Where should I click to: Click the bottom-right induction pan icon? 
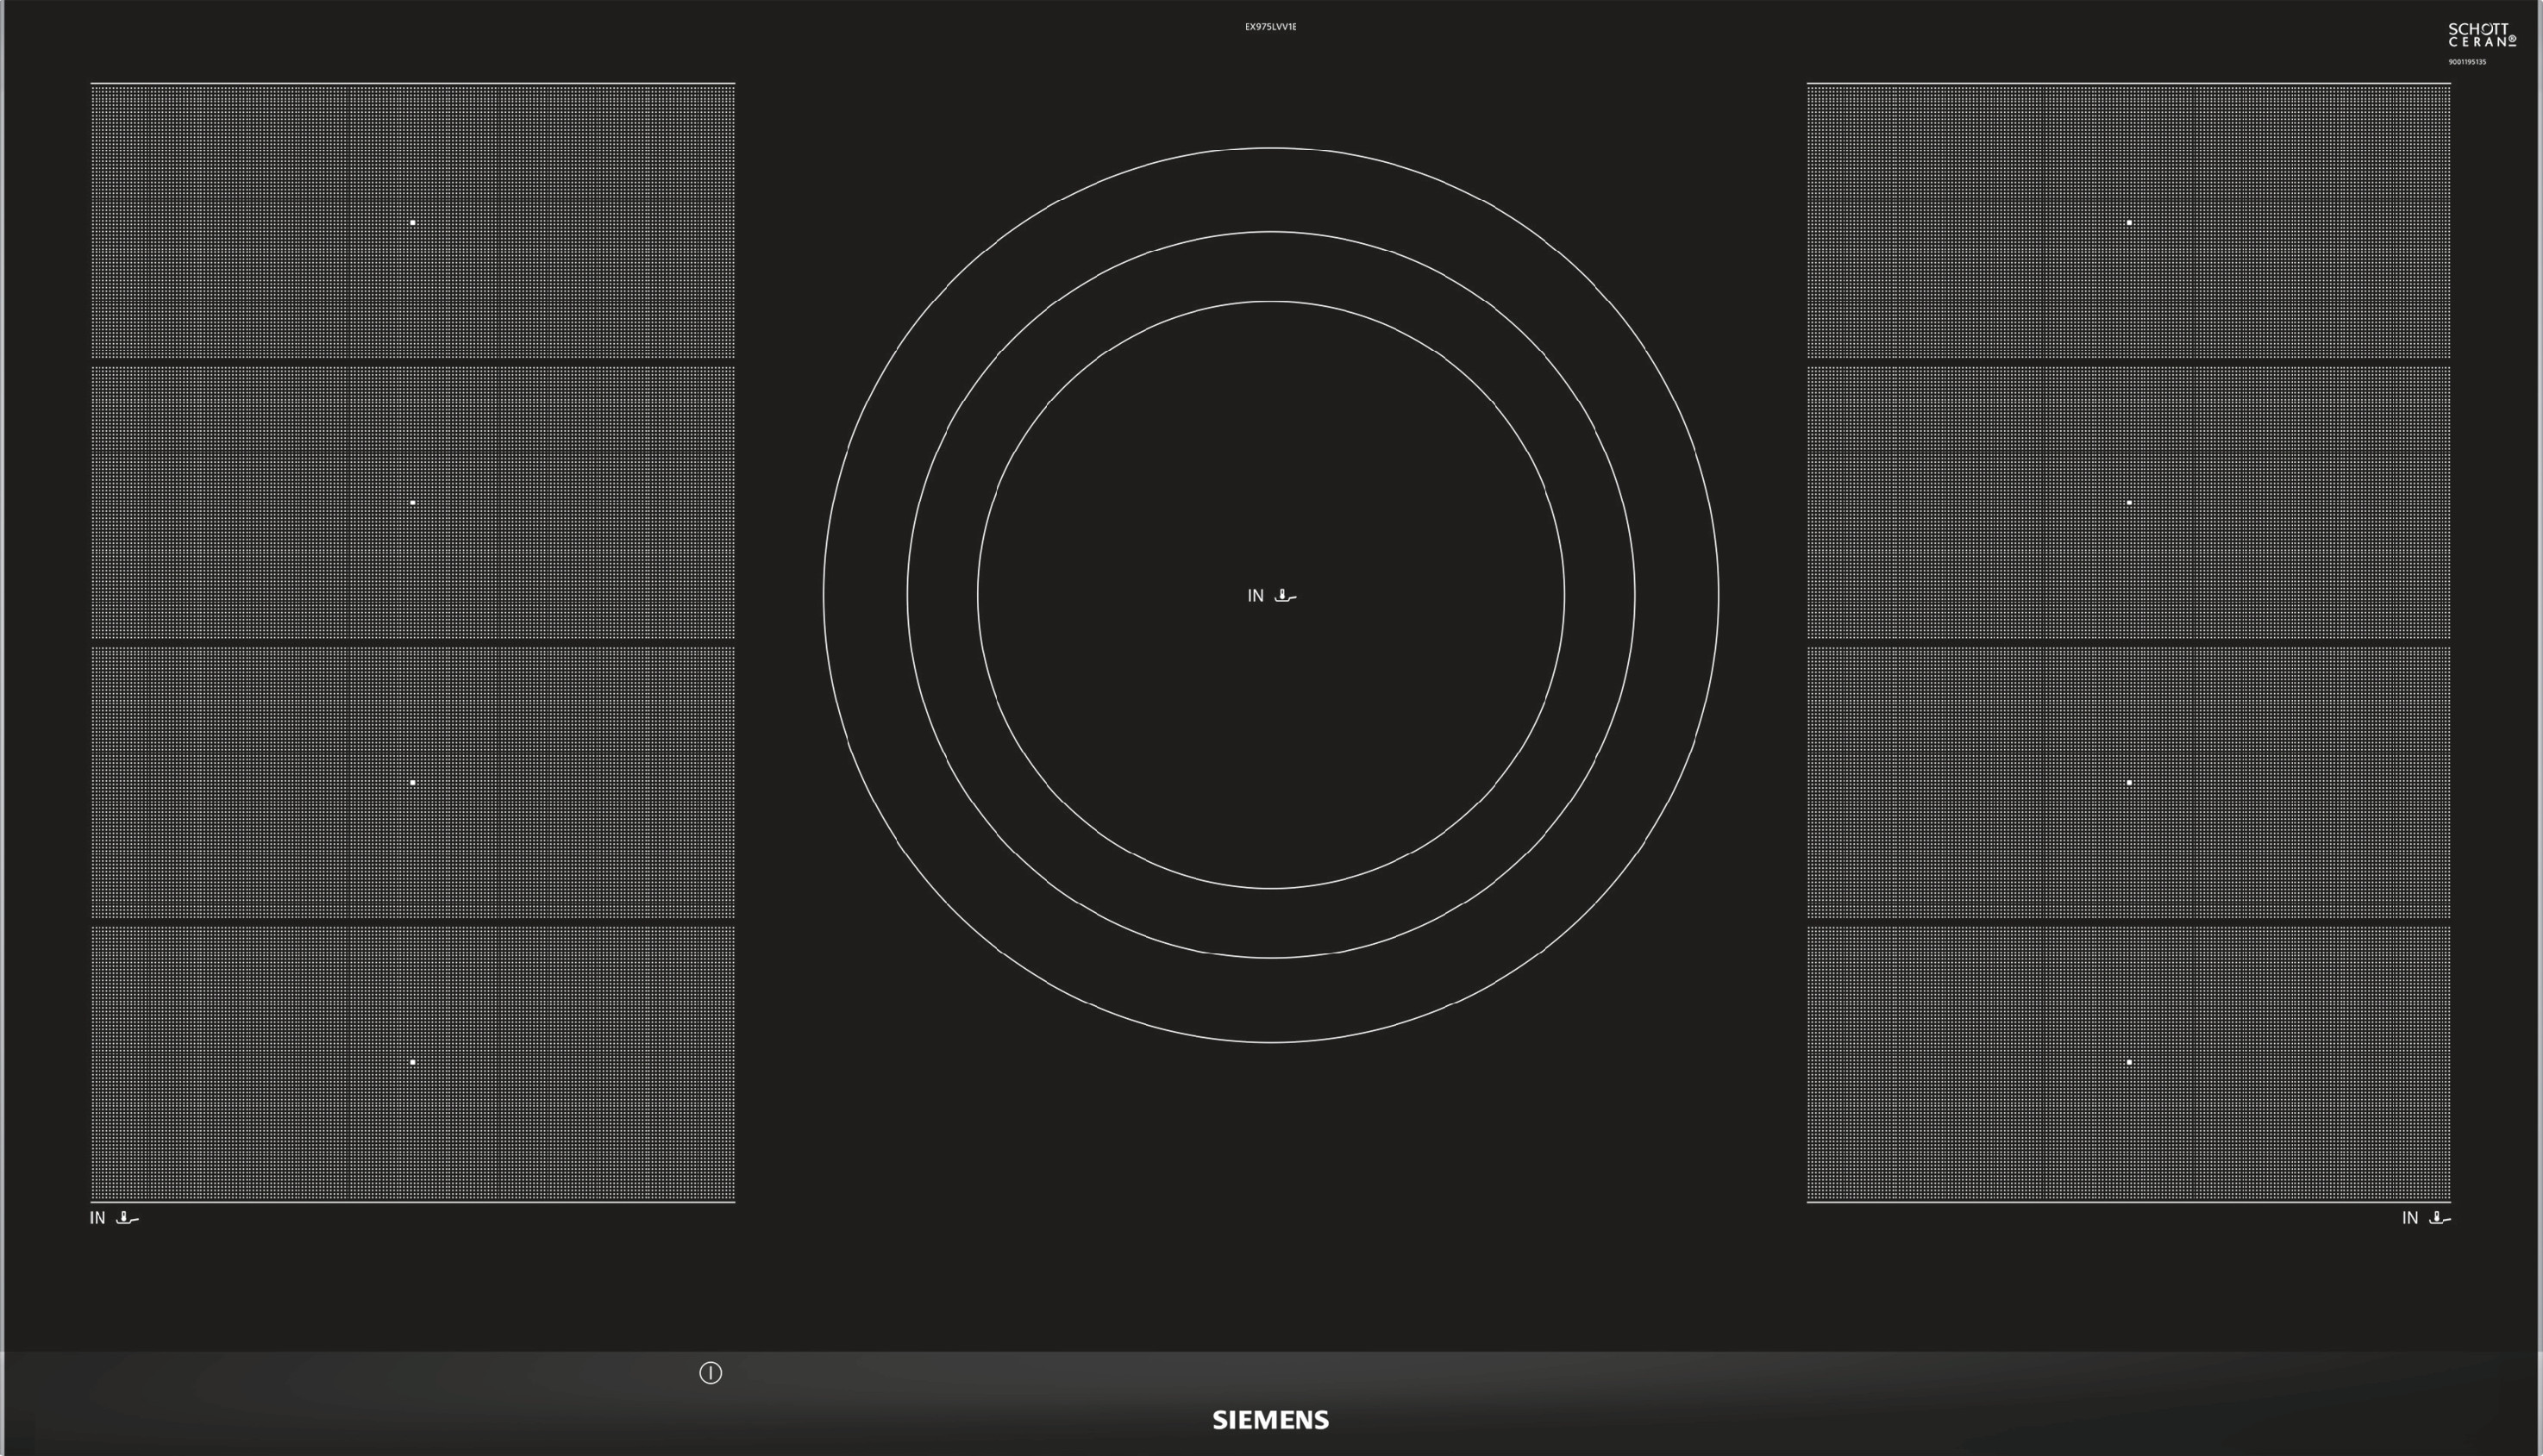tap(2439, 1218)
